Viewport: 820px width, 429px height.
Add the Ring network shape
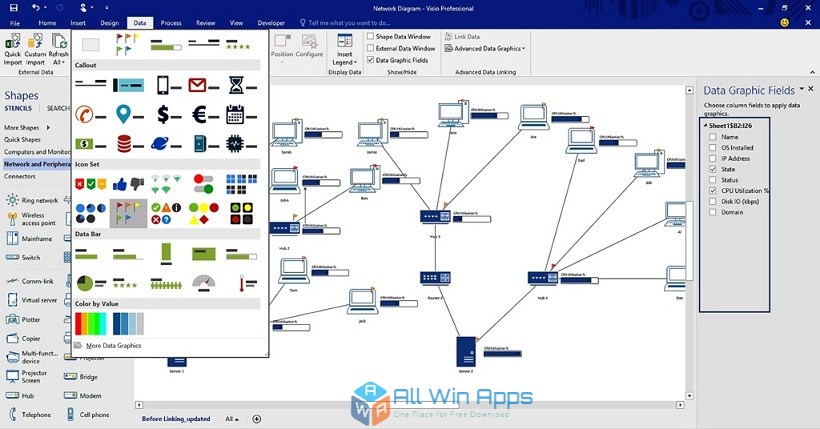[x=32, y=200]
